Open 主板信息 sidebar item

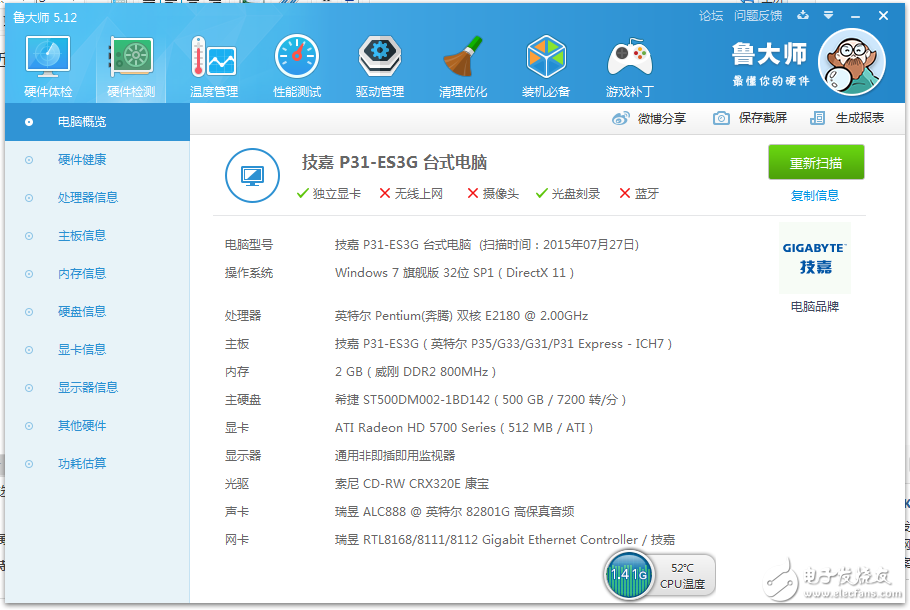98,236
